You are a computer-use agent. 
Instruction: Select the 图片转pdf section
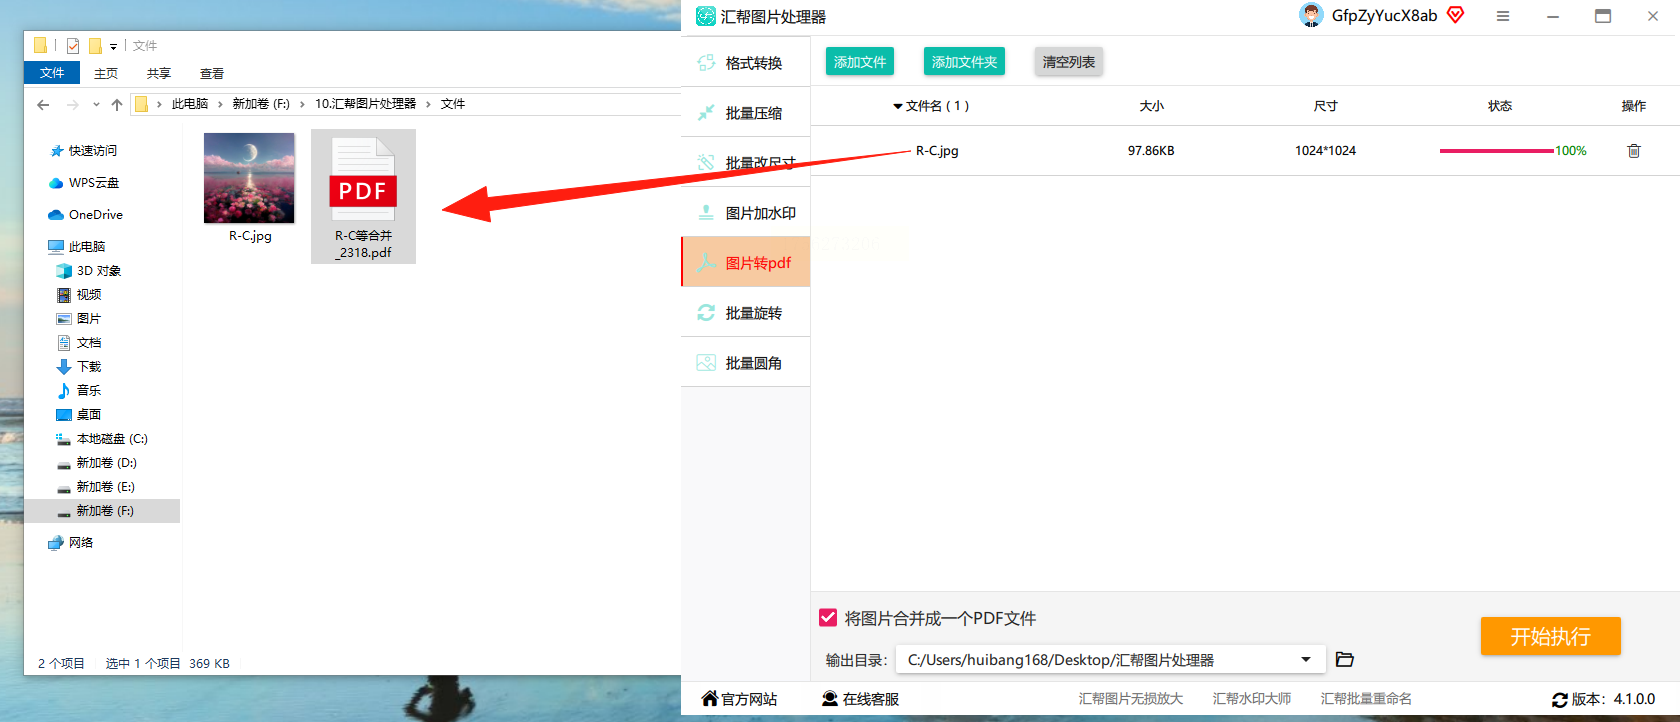(x=745, y=263)
